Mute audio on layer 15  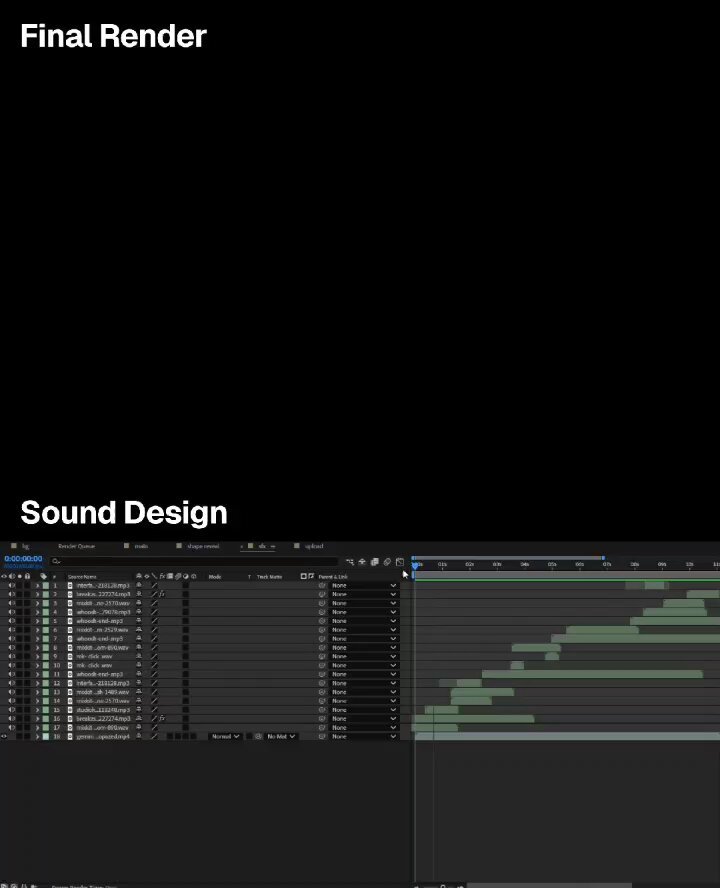coord(12,710)
